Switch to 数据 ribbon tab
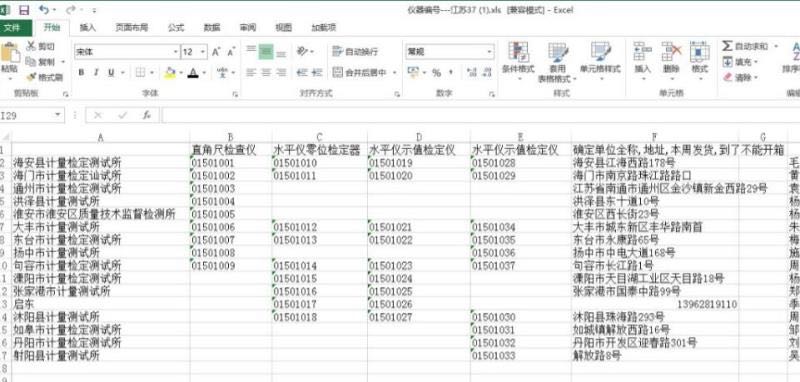 click(x=212, y=28)
